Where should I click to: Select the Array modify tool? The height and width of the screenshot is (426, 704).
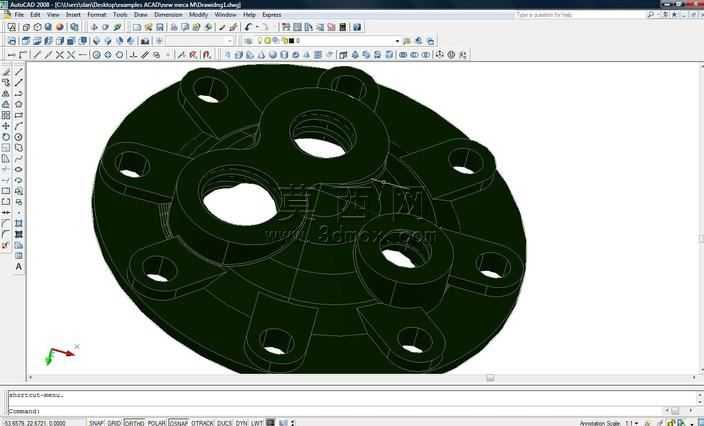(x=6, y=115)
